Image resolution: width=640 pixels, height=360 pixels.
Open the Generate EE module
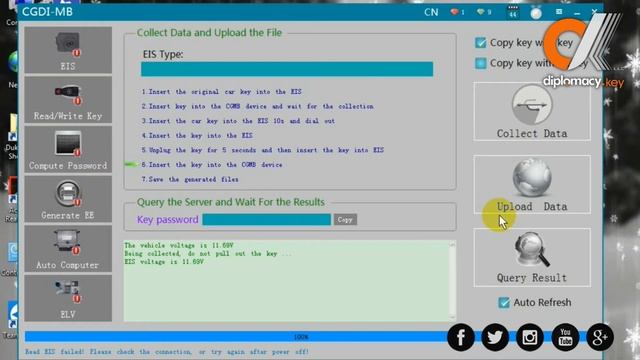(68, 199)
